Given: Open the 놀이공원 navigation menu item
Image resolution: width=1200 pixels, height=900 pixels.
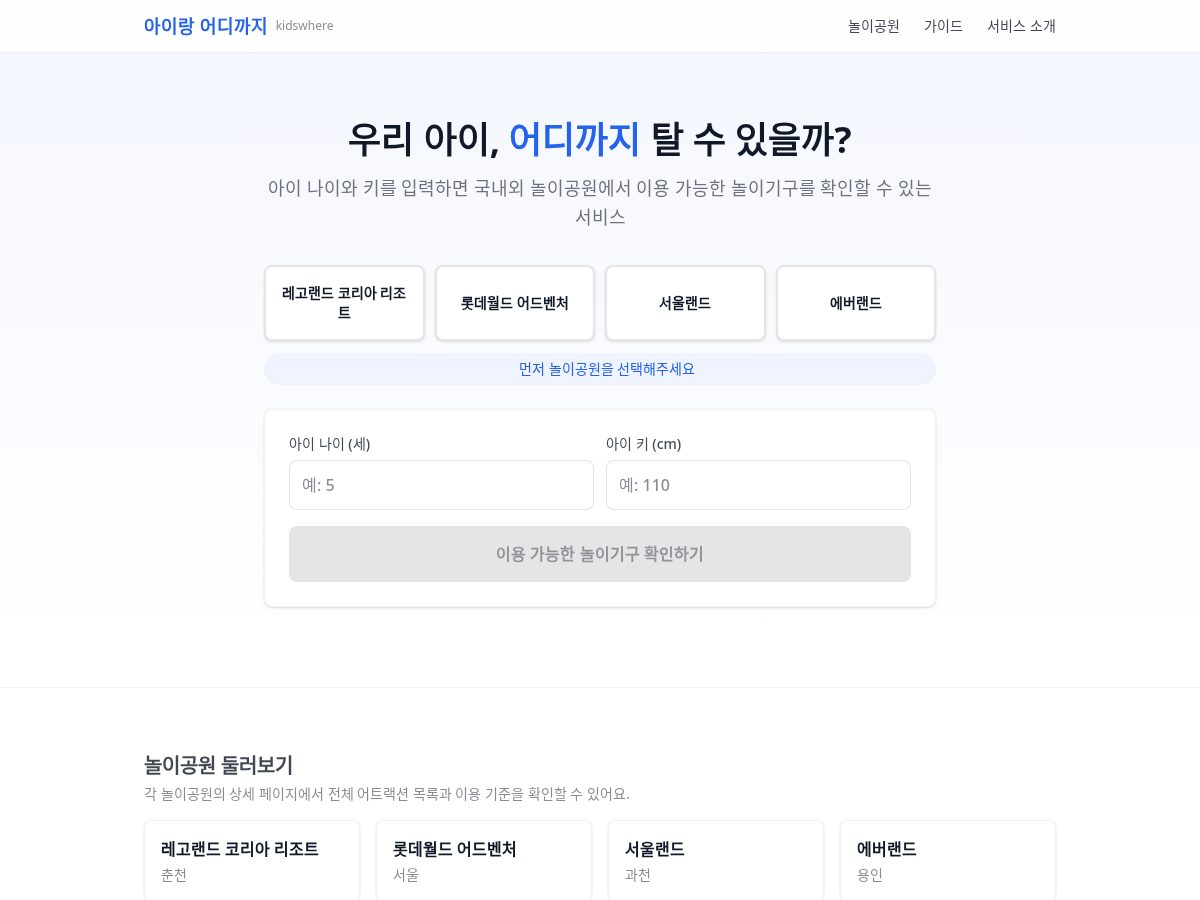Looking at the screenshot, I should point(873,26).
